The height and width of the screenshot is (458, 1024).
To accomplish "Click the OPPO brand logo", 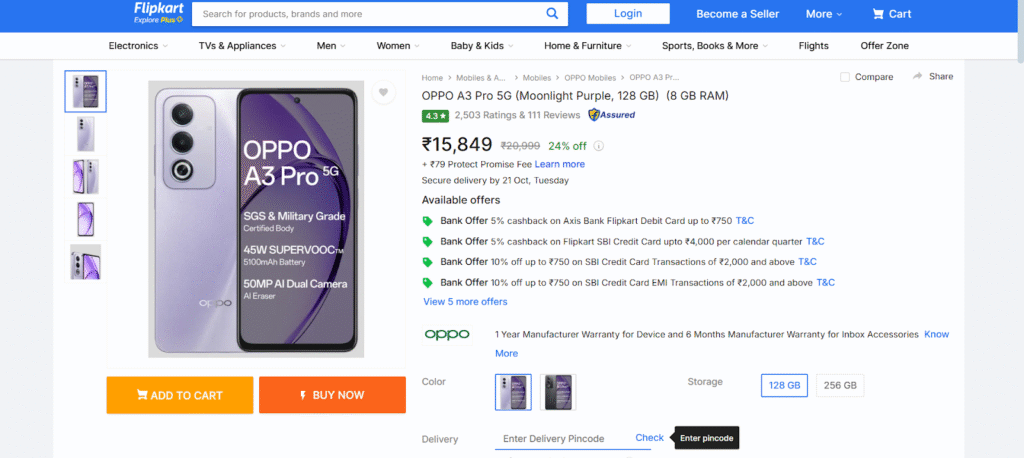I will tap(447, 335).
